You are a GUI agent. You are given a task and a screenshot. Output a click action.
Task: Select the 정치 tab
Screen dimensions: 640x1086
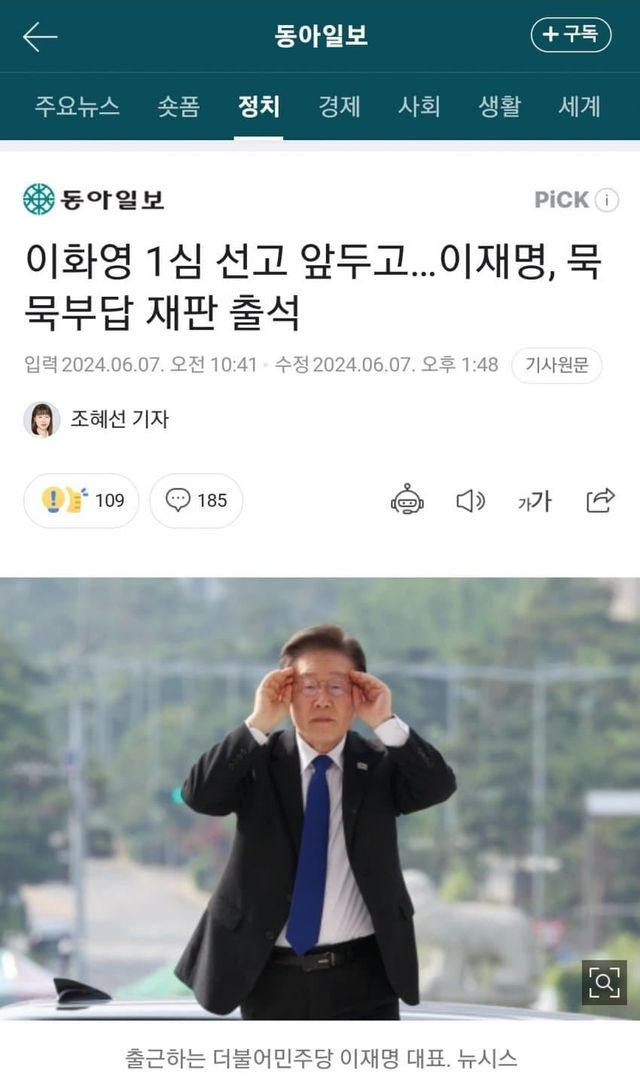tap(258, 106)
